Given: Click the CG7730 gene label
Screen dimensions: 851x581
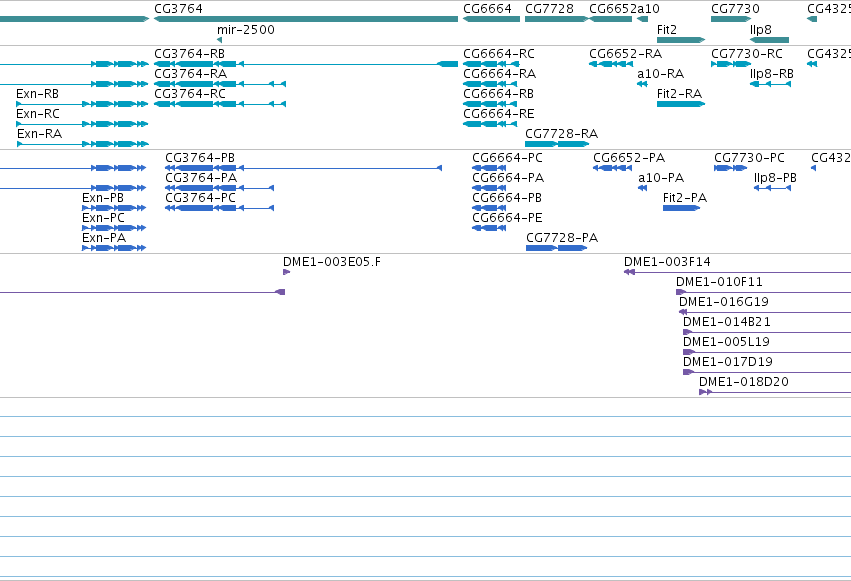Looking at the screenshot, I should click(735, 9).
